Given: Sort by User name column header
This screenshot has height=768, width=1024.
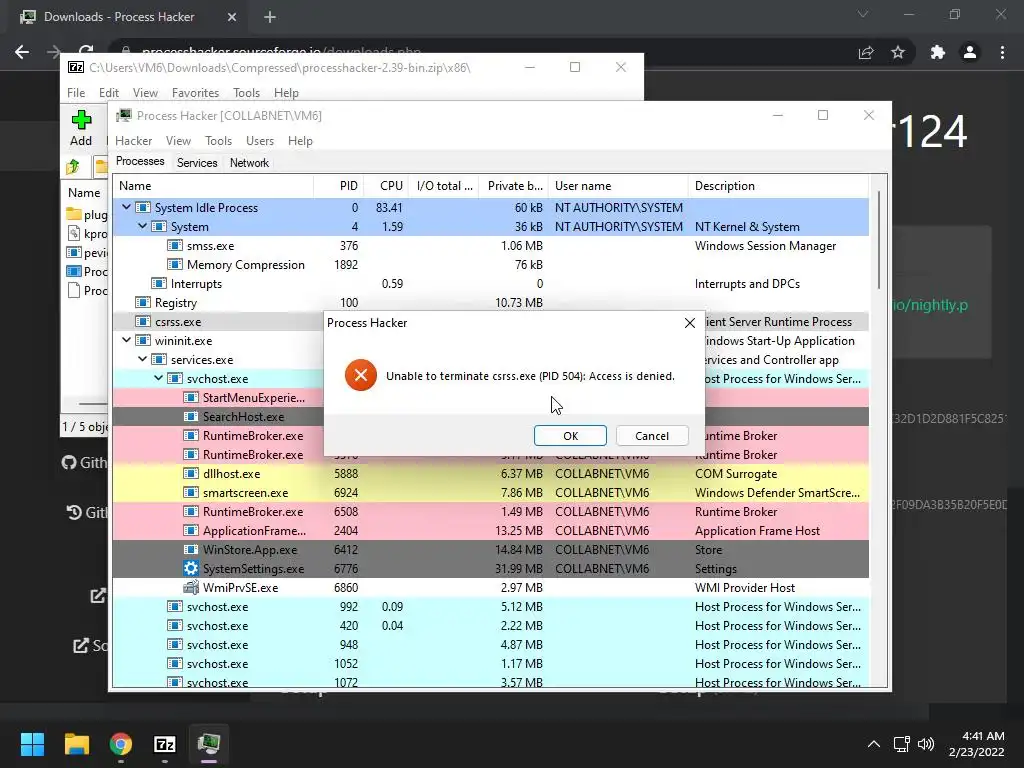Looking at the screenshot, I should (617, 185).
